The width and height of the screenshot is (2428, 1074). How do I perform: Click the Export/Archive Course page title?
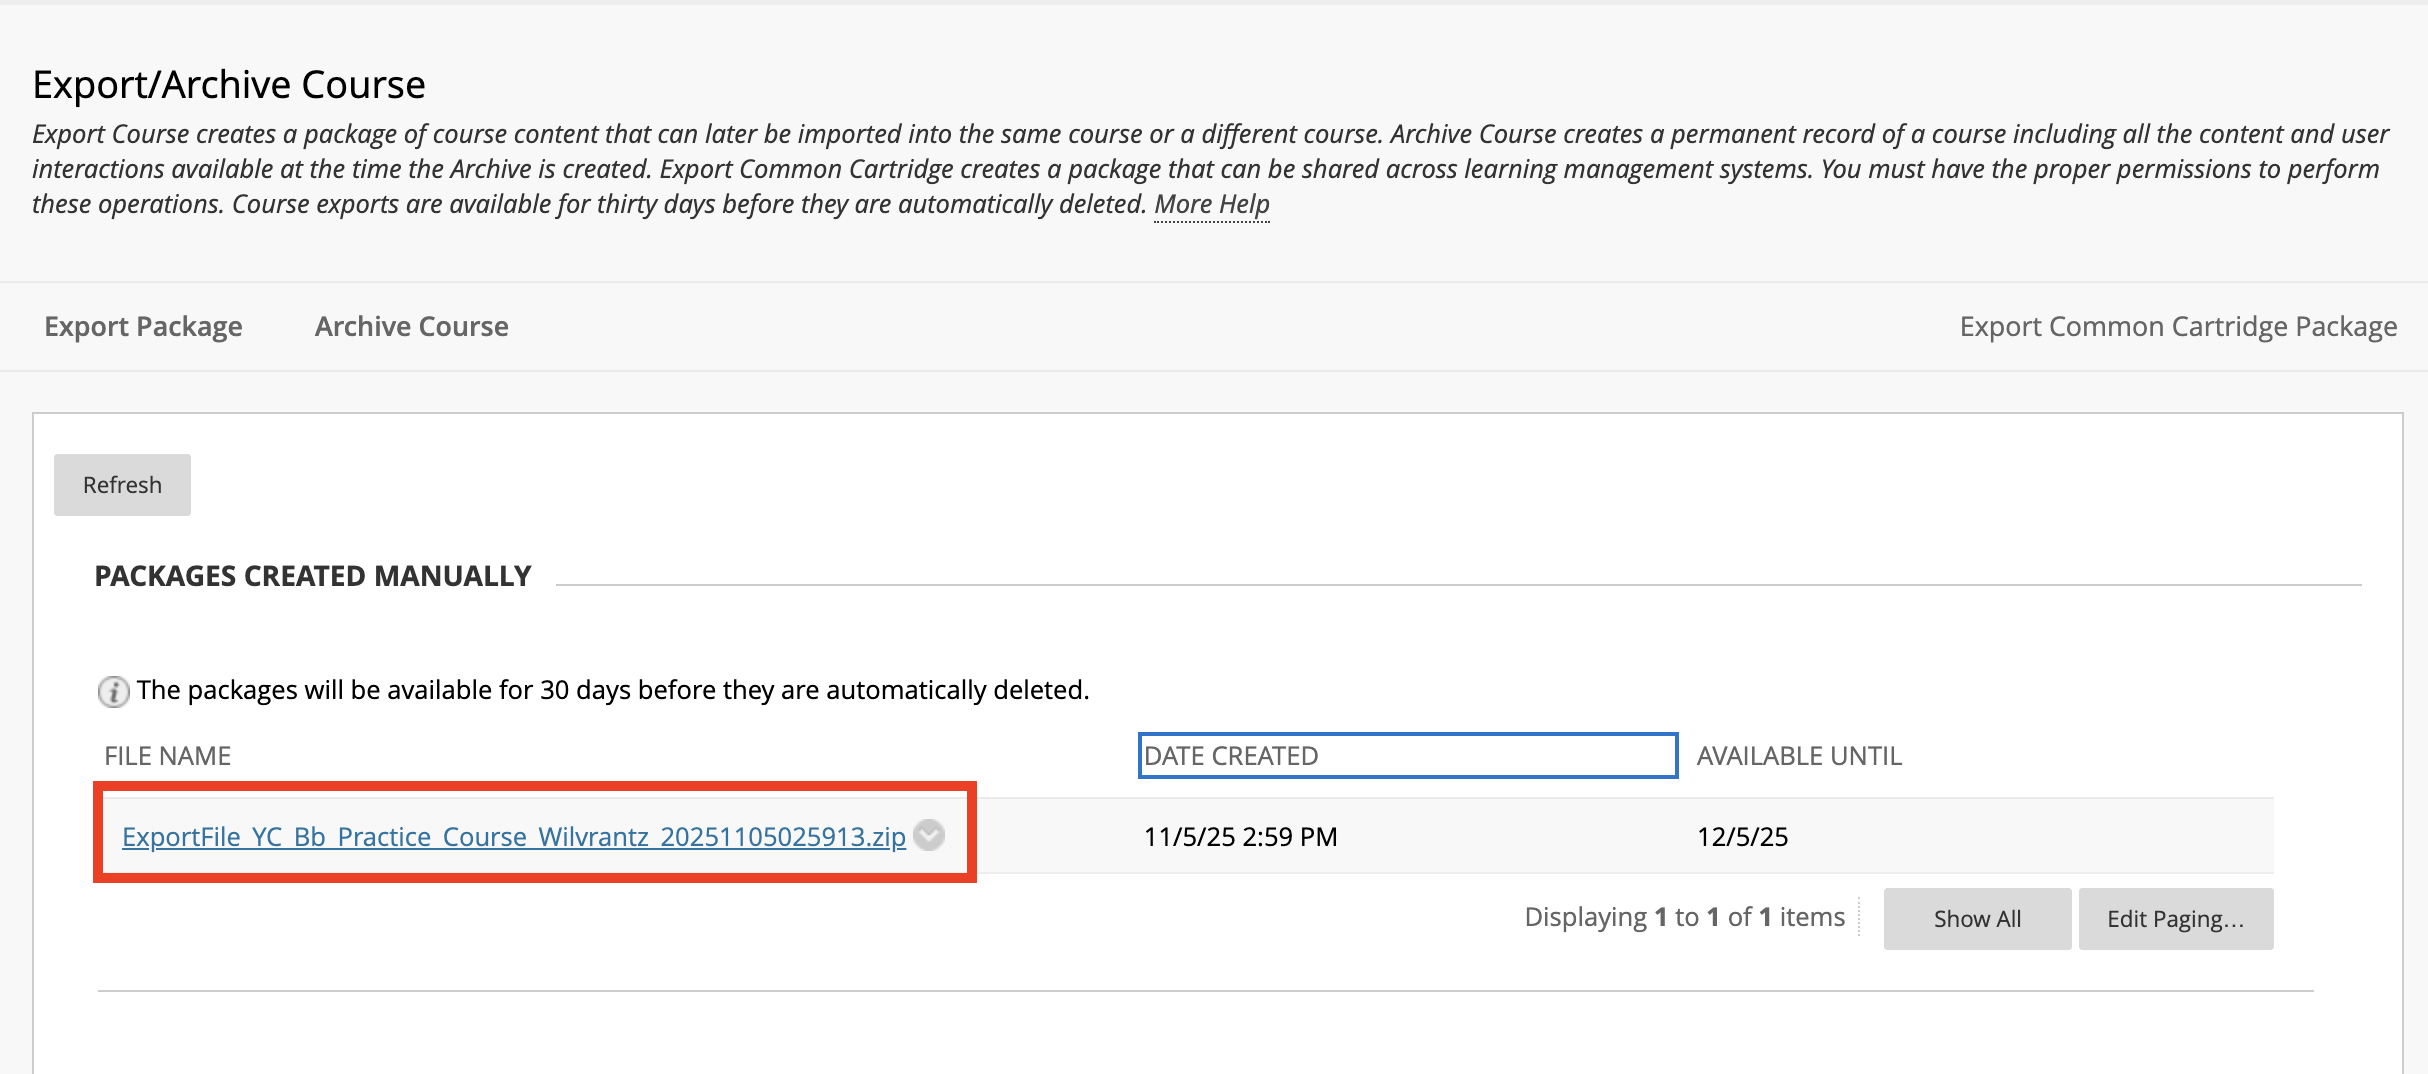pos(229,85)
